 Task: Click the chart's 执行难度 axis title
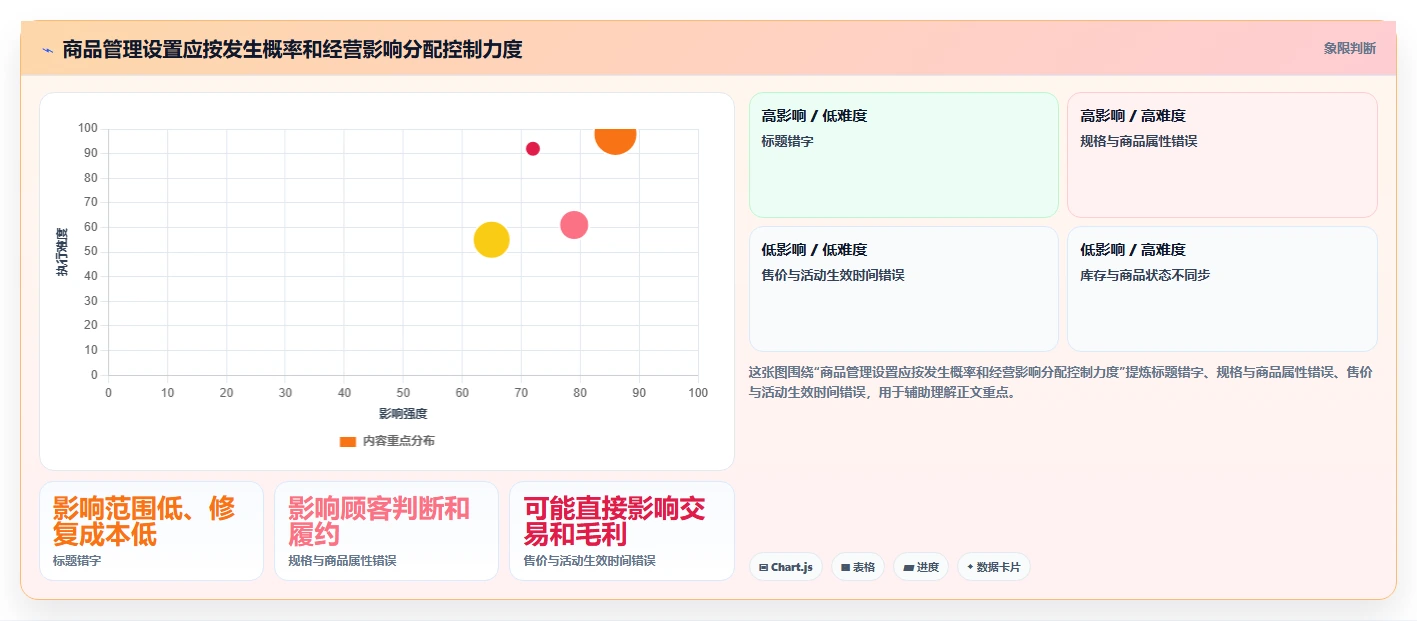(62, 252)
